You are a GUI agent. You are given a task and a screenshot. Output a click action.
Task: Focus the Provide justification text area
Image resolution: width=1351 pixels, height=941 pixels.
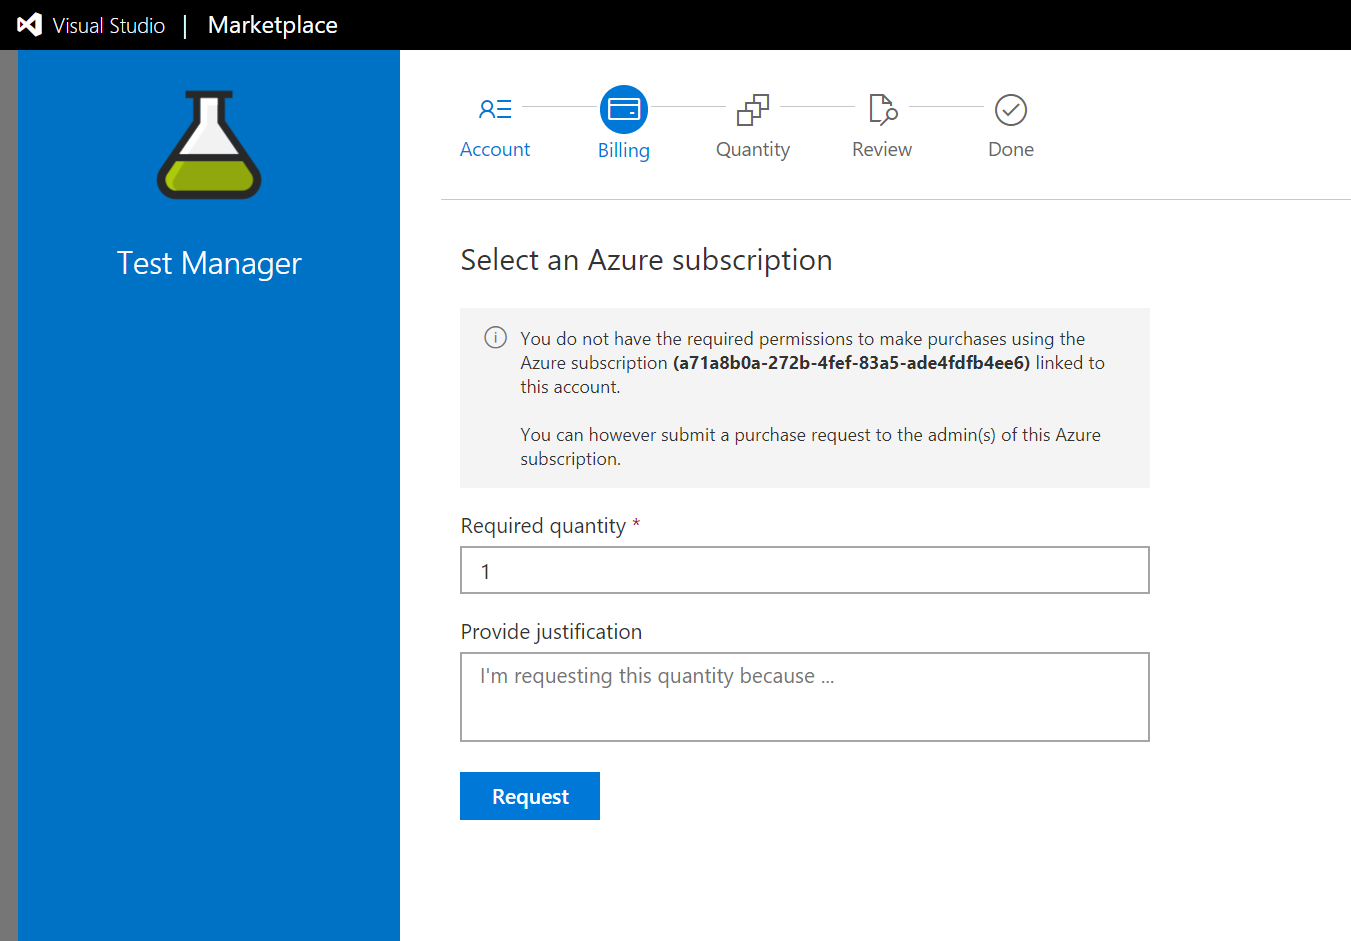pos(805,697)
